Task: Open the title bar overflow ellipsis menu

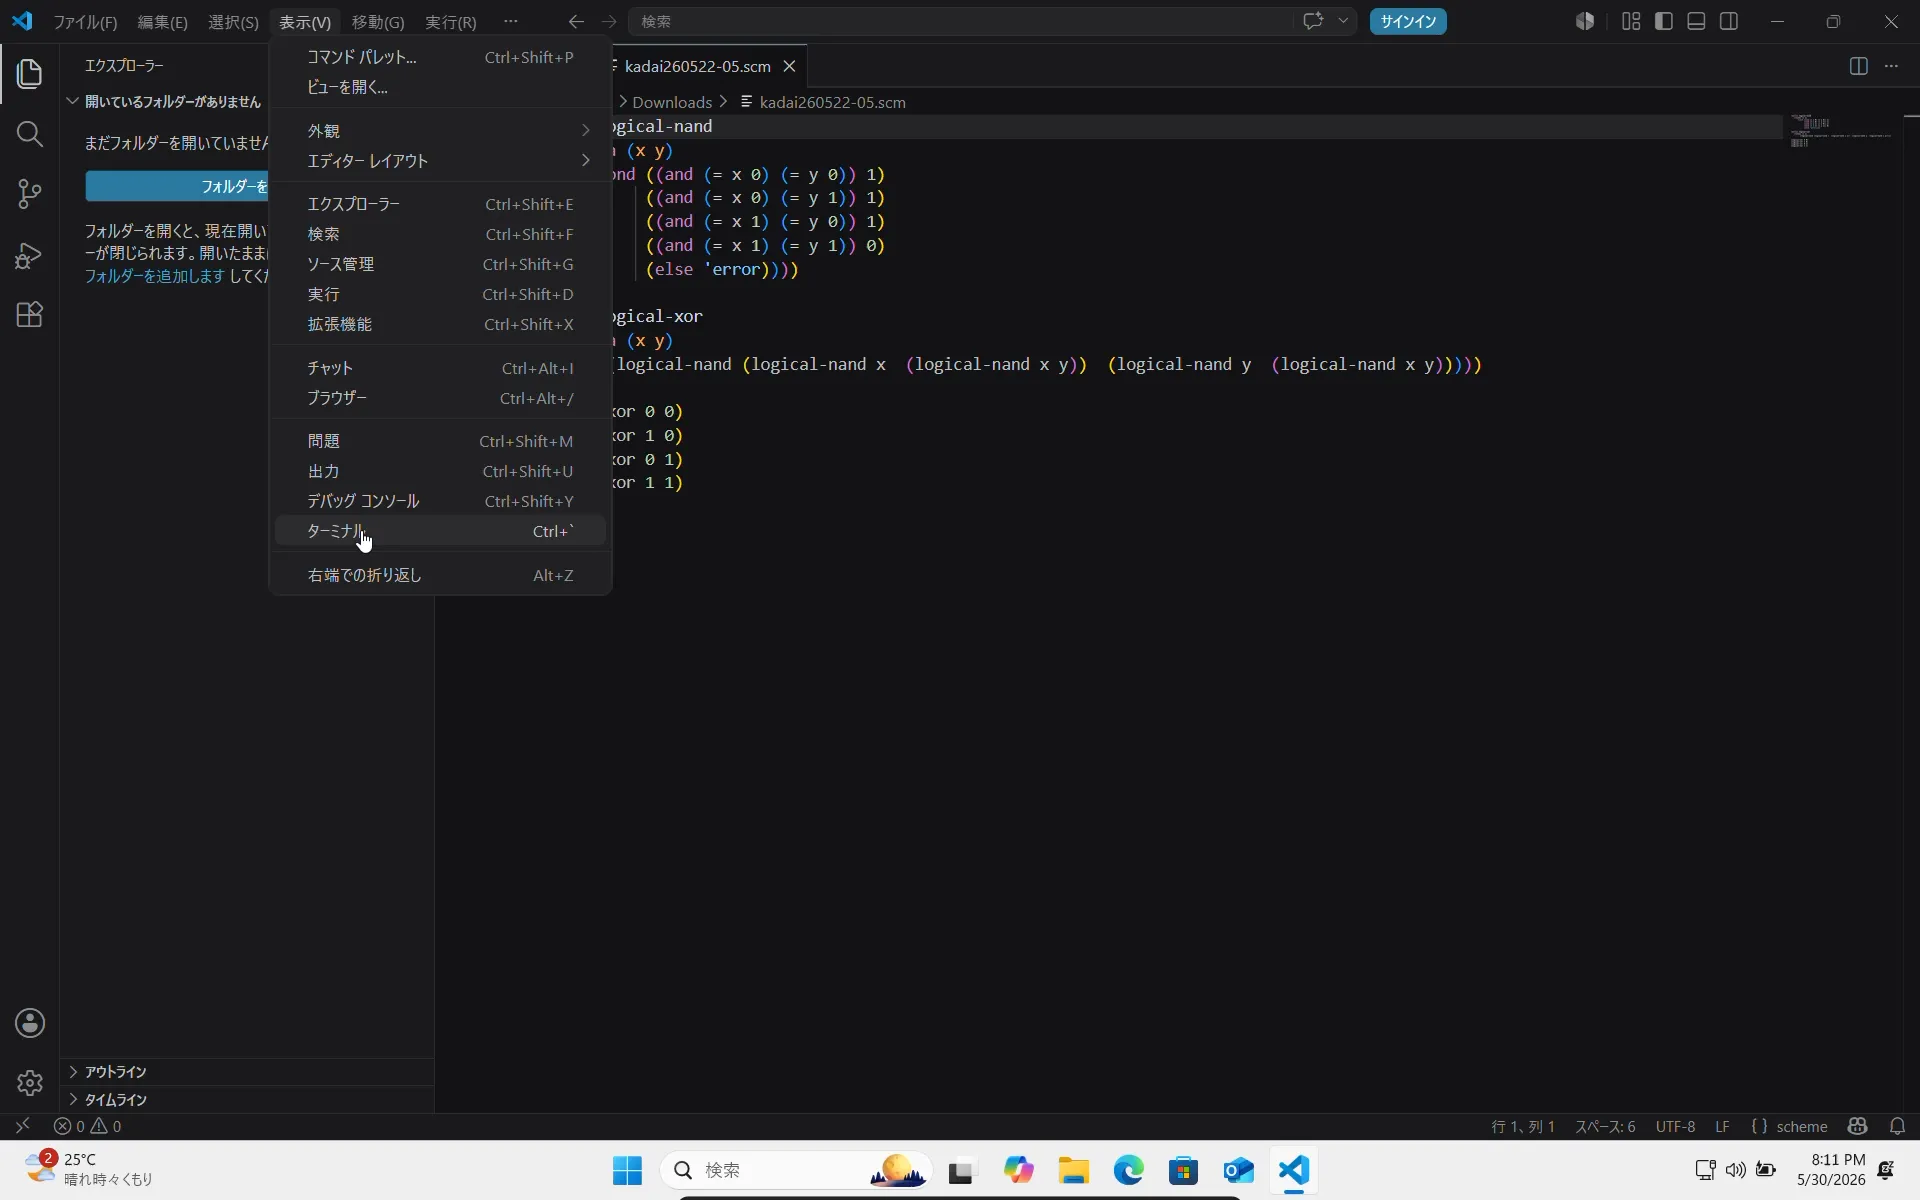Action: pos(511,21)
